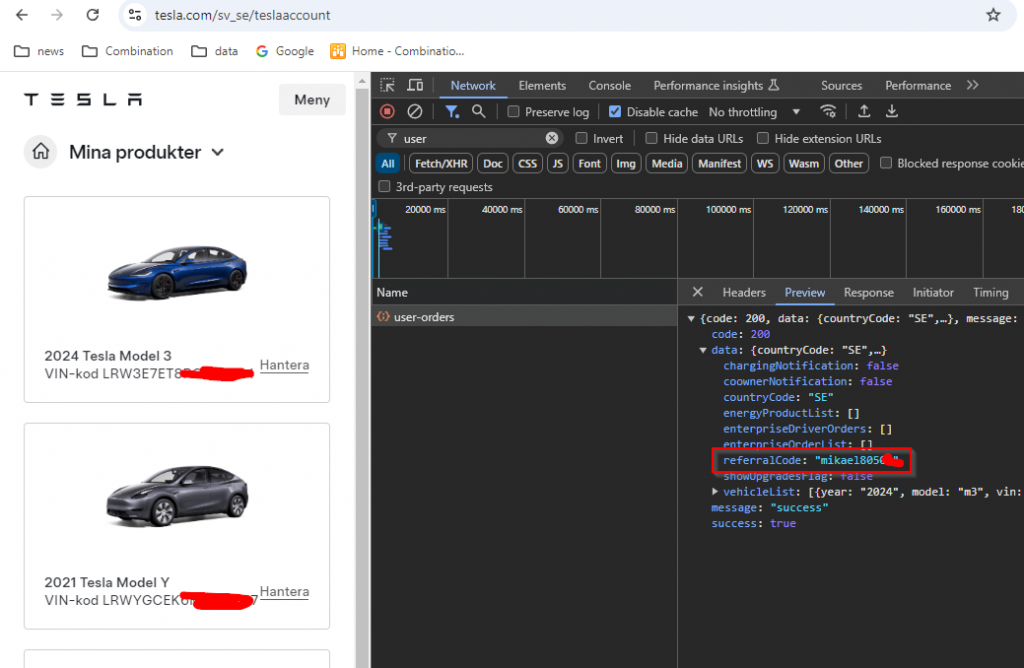
Task: Click in the network filter text field
Action: point(470,138)
